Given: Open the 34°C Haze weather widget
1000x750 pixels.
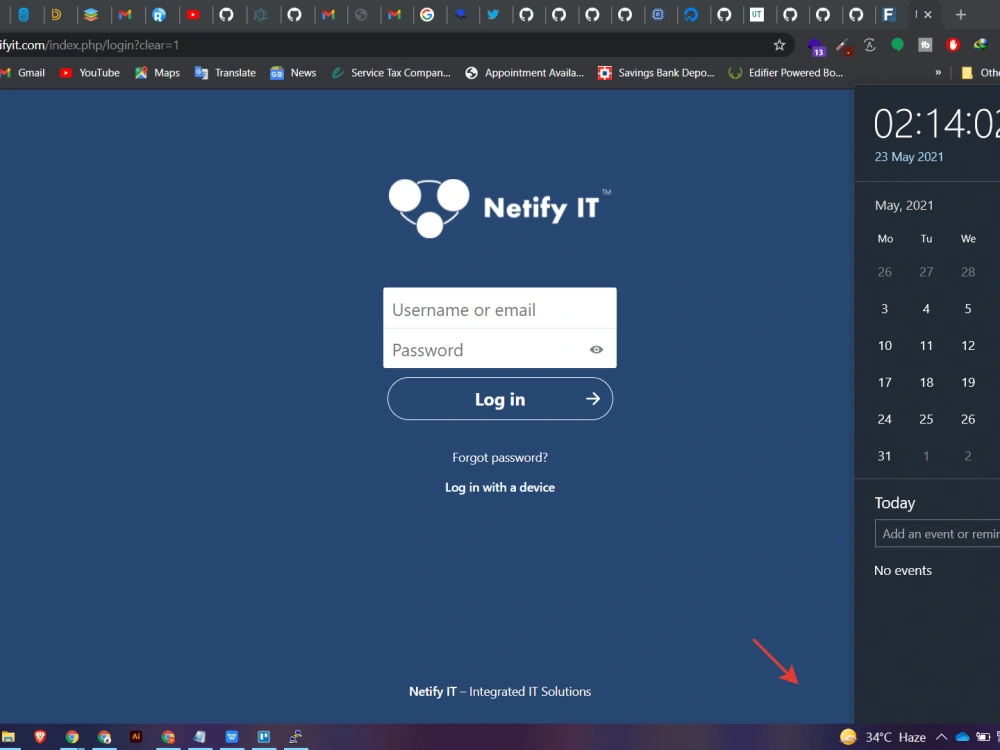Looking at the screenshot, I should click(x=883, y=737).
